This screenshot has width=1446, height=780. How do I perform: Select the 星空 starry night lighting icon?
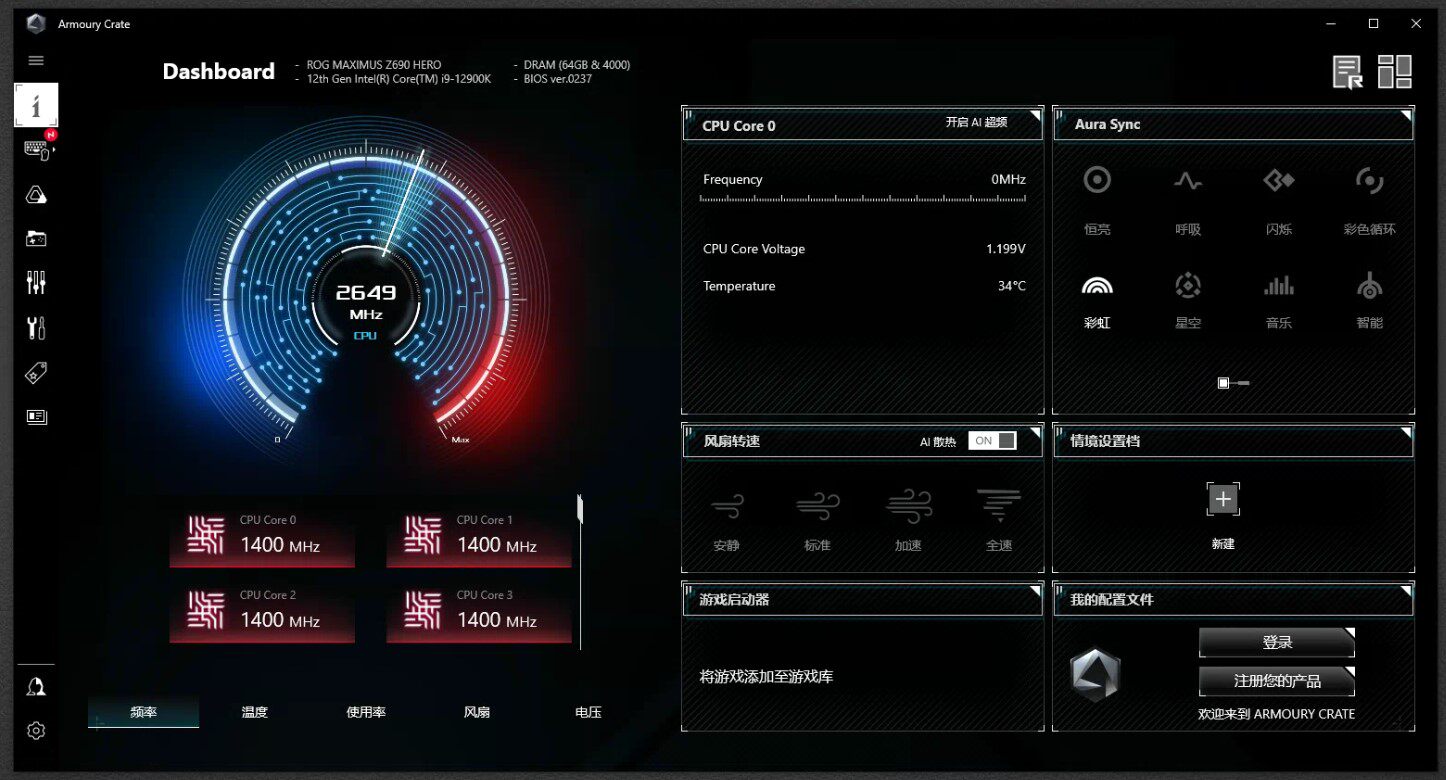1188,286
